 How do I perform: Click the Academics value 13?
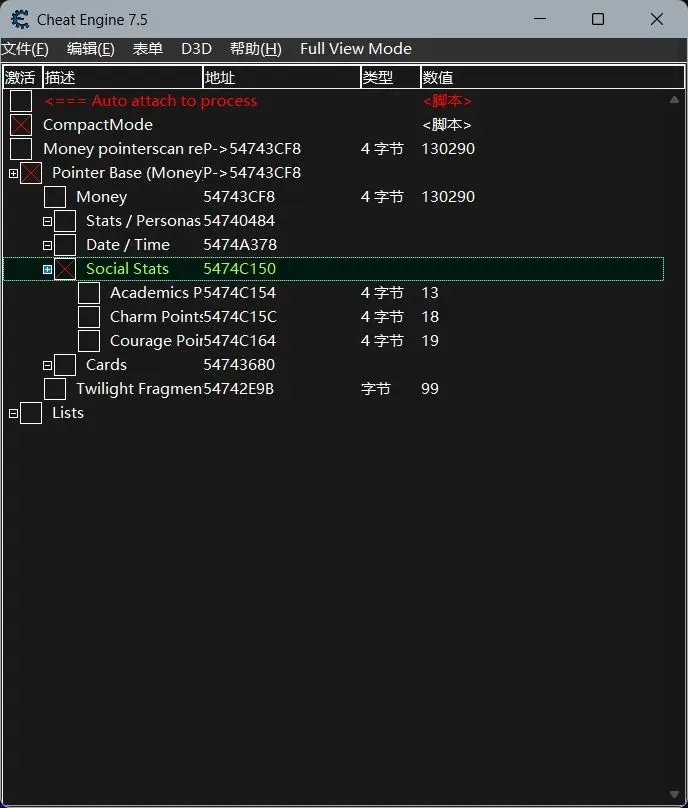pyautogui.click(x=430, y=293)
